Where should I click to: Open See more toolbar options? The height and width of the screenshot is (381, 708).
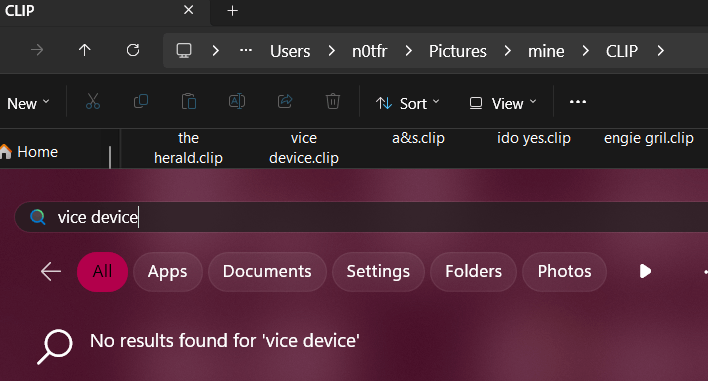pos(578,102)
